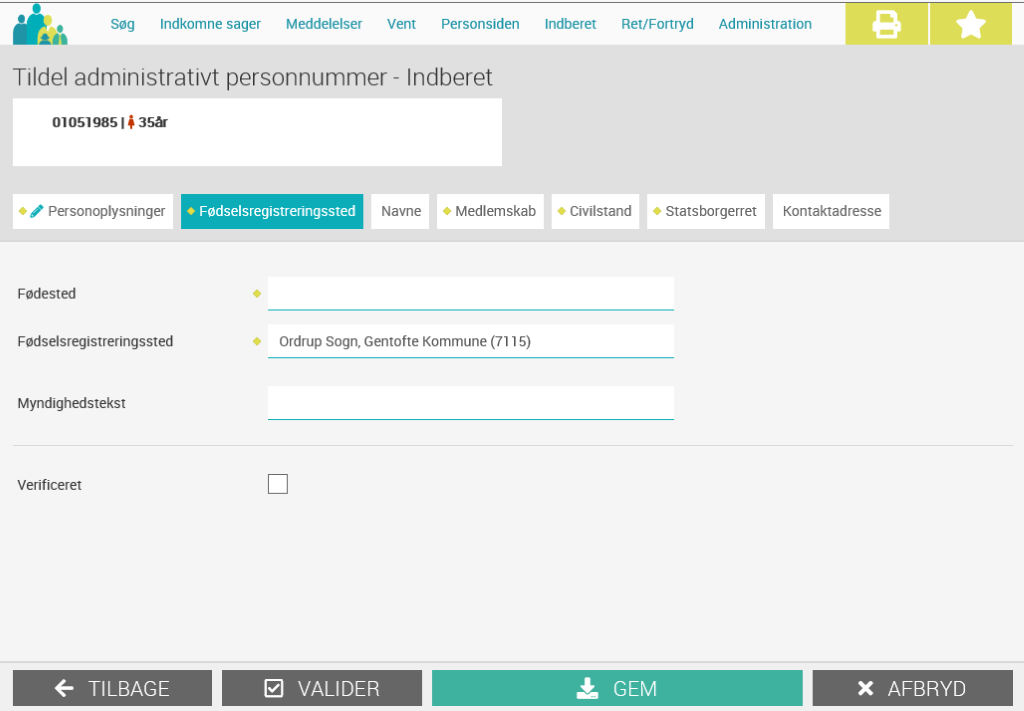
Task: Click the Fødested label
Action: click(x=46, y=294)
